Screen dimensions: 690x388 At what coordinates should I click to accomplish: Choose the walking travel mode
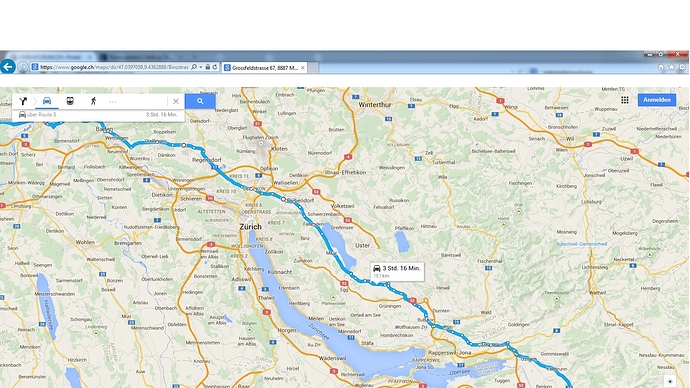pos(93,101)
